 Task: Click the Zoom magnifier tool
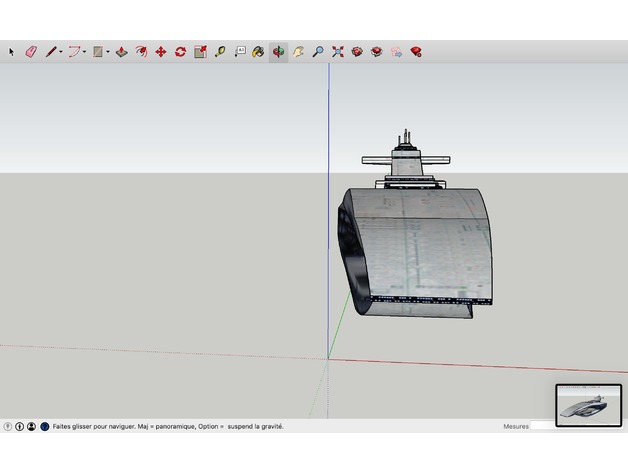click(x=318, y=51)
